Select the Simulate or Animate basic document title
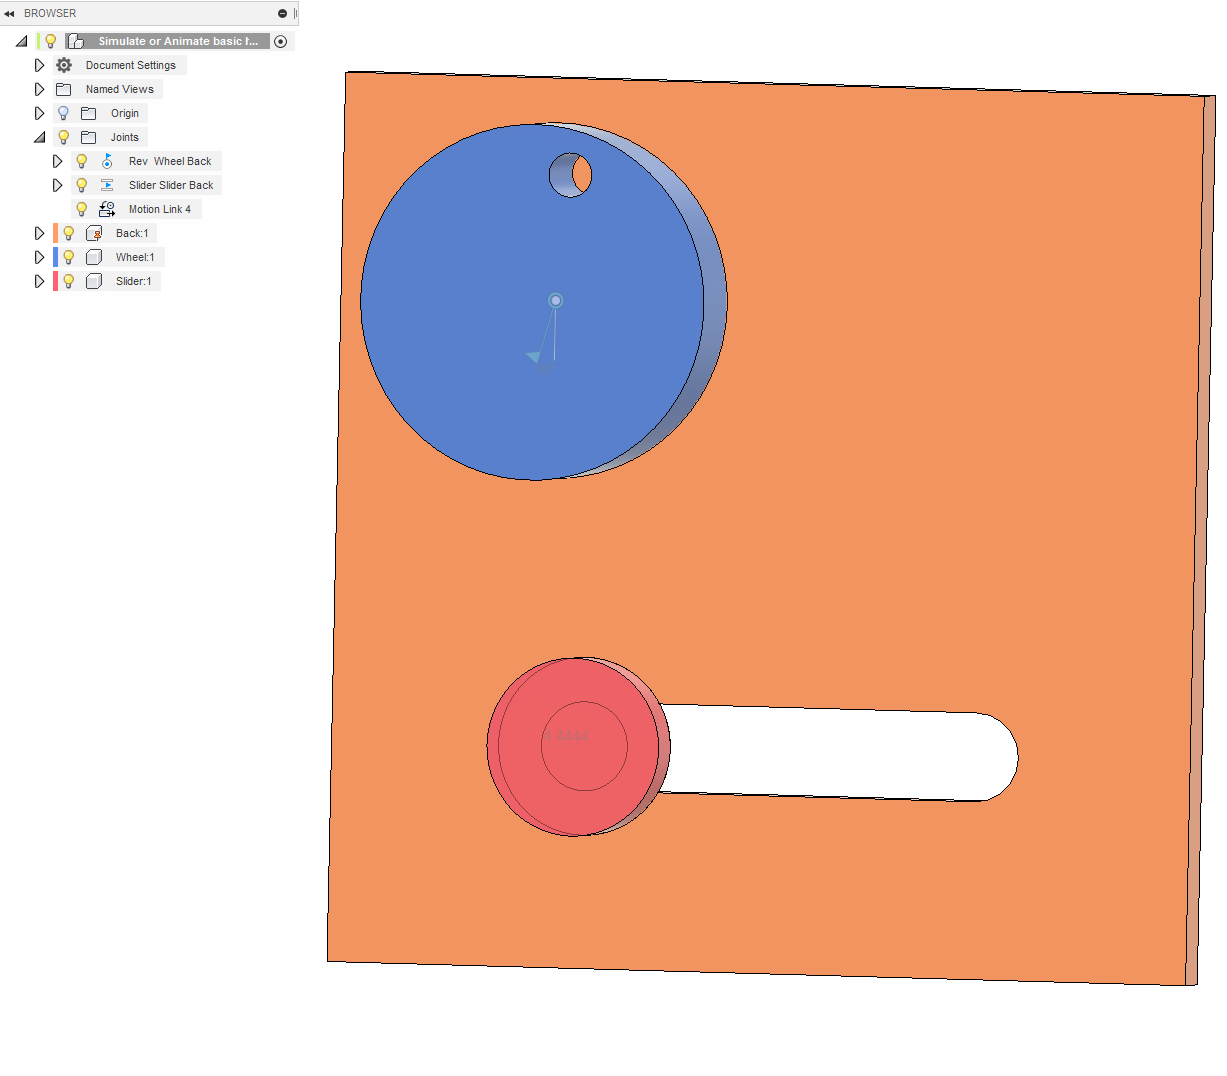The image size is (1227, 1076). tap(175, 41)
